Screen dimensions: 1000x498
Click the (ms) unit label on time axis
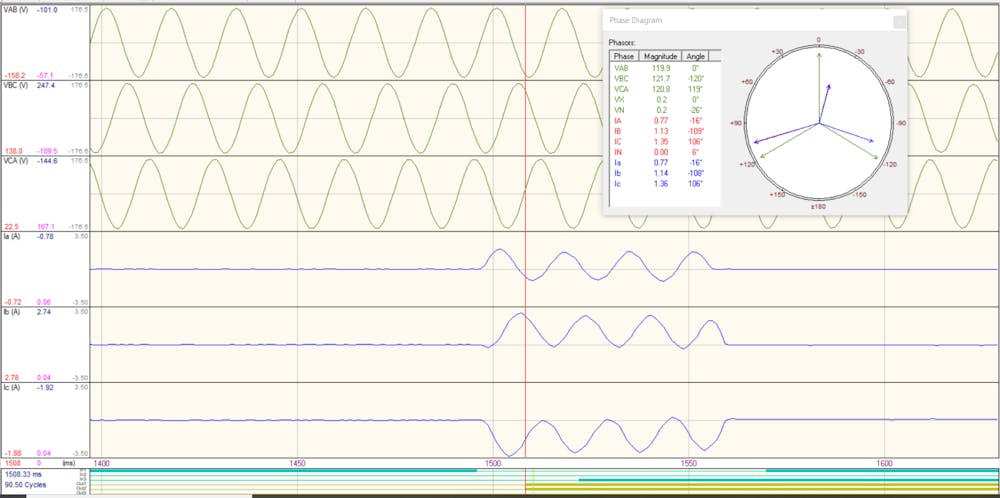68,462
